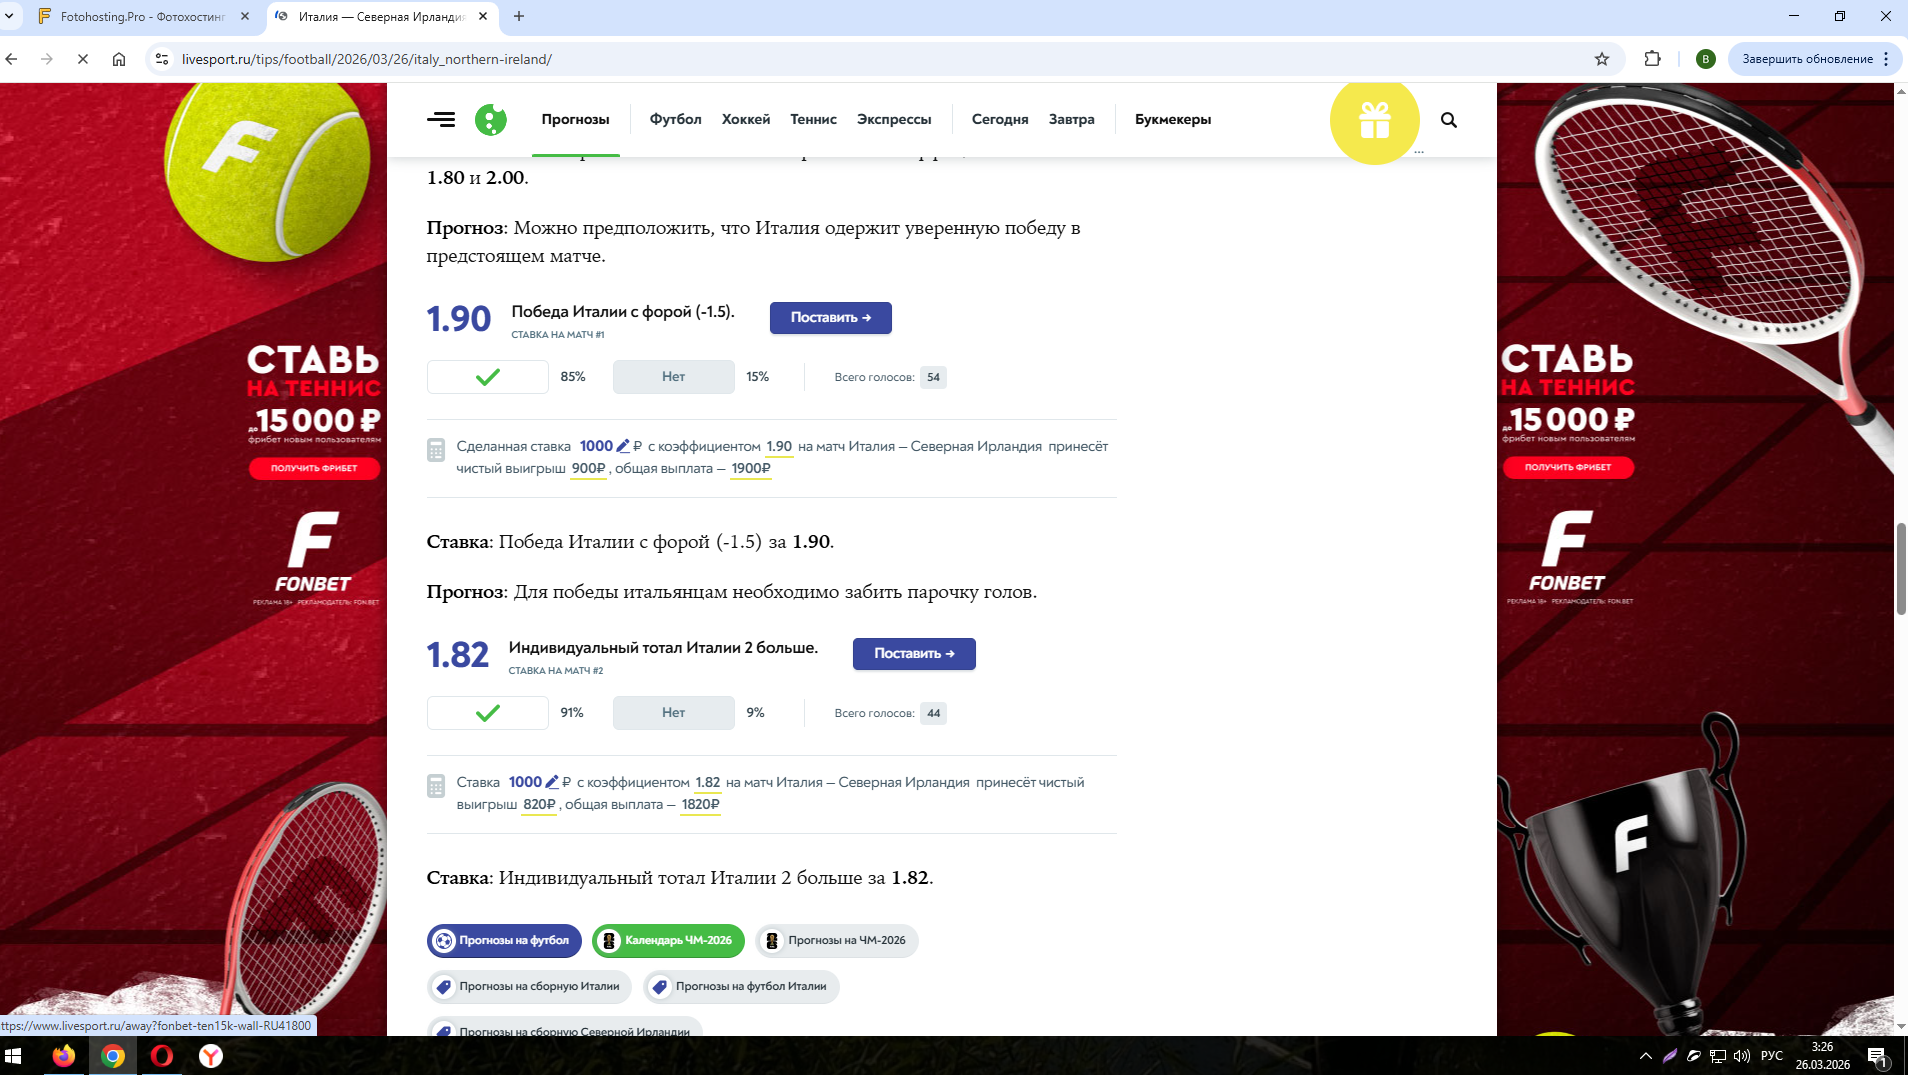Open the volume control in system tray
Image resolution: width=1908 pixels, height=1075 pixels.
tap(1742, 1056)
